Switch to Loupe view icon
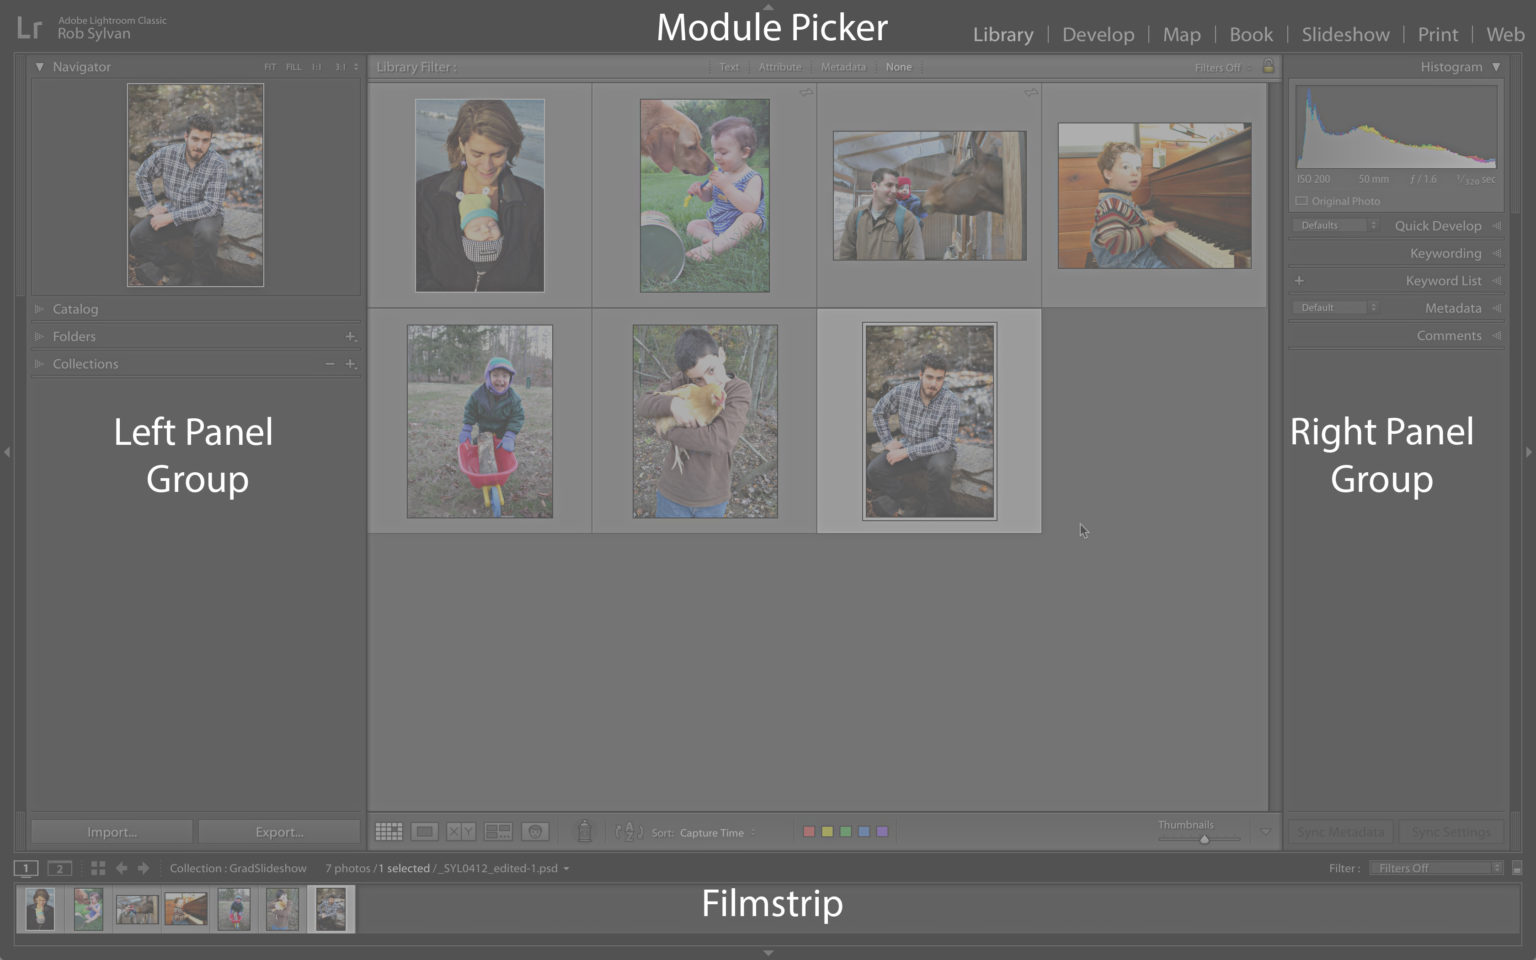The image size is (1536, 960). (x=425, y=832)
